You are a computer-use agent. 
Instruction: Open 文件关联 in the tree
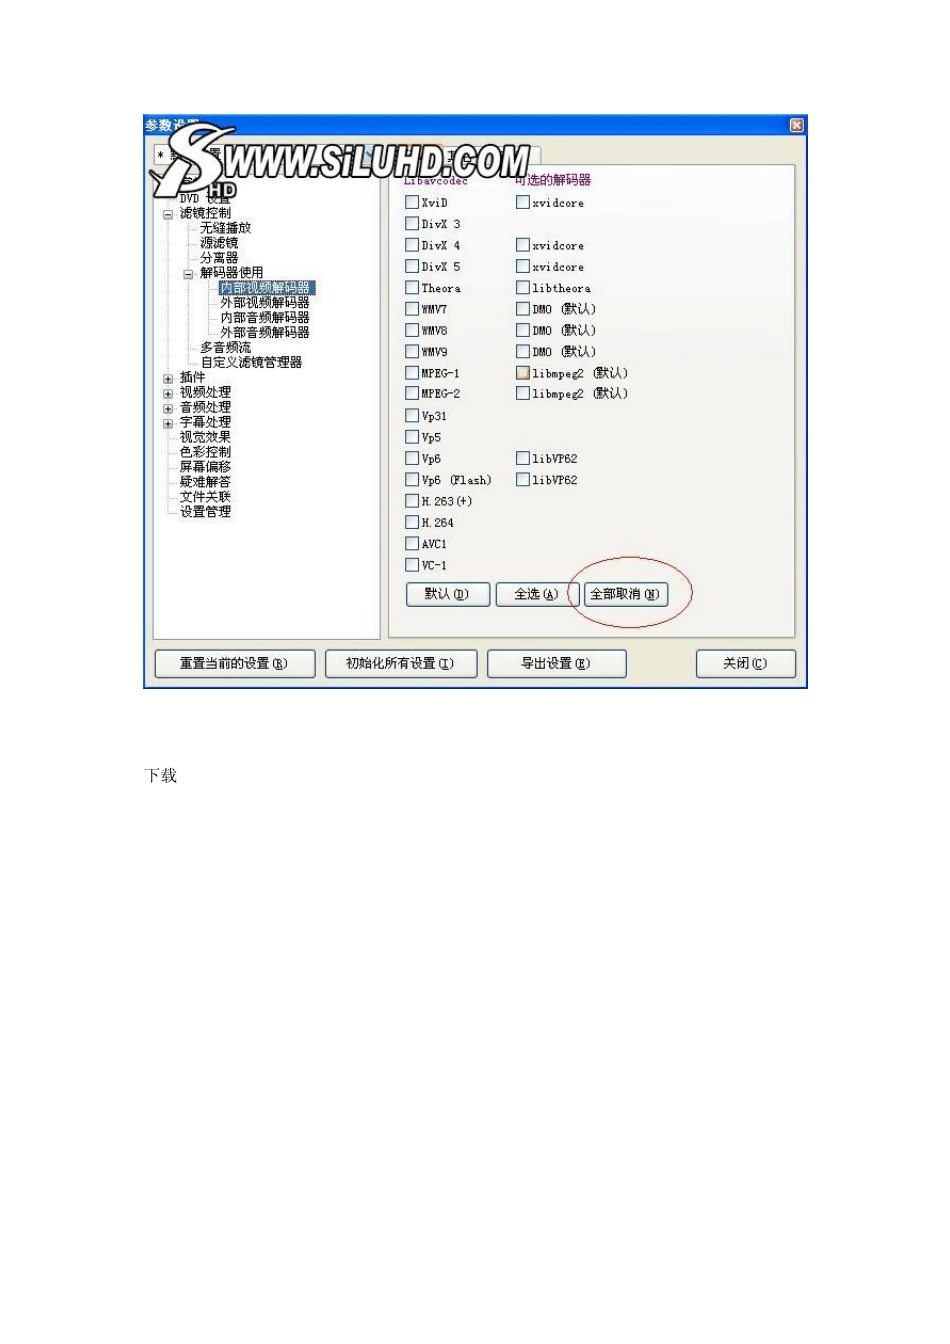coord(205,497)
